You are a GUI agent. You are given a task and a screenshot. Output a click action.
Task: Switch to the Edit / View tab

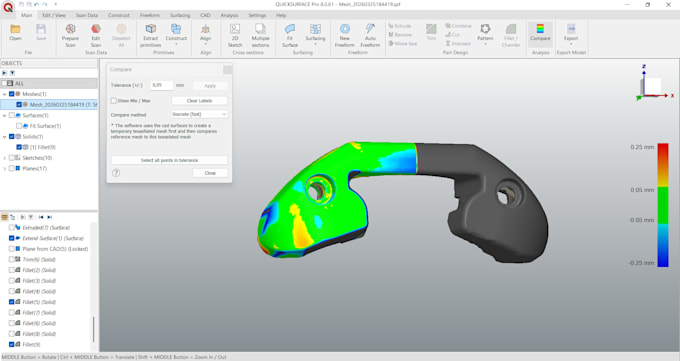tap(54, 15)
